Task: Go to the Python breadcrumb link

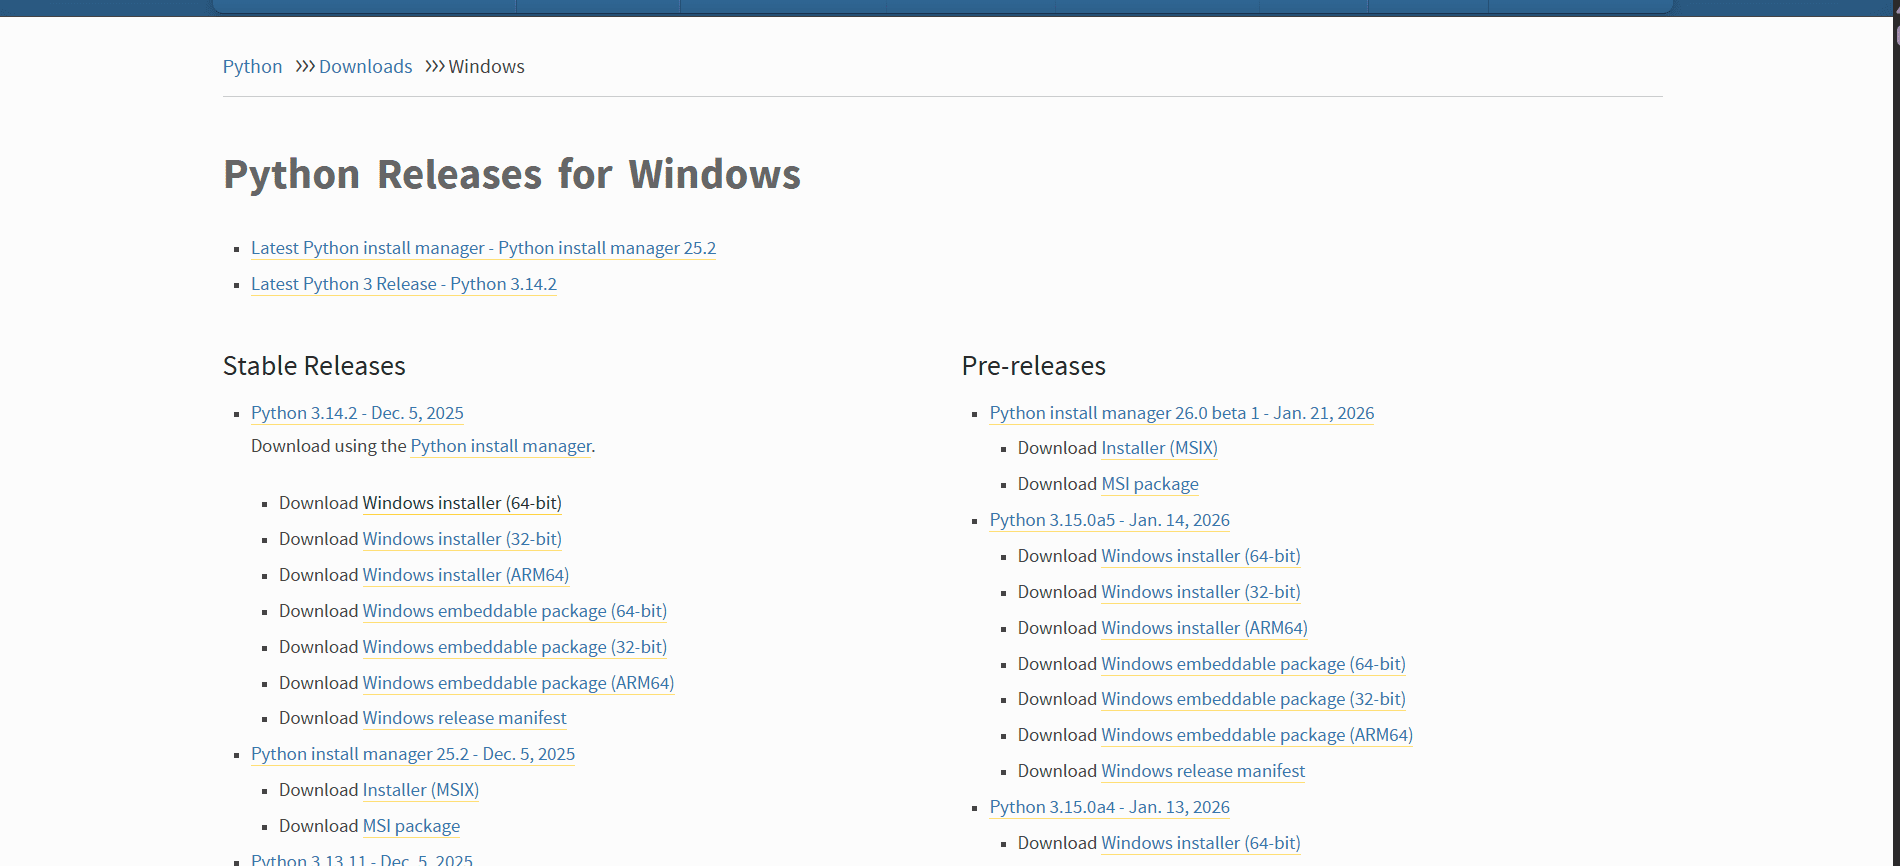Action: (x=252, y=66)
